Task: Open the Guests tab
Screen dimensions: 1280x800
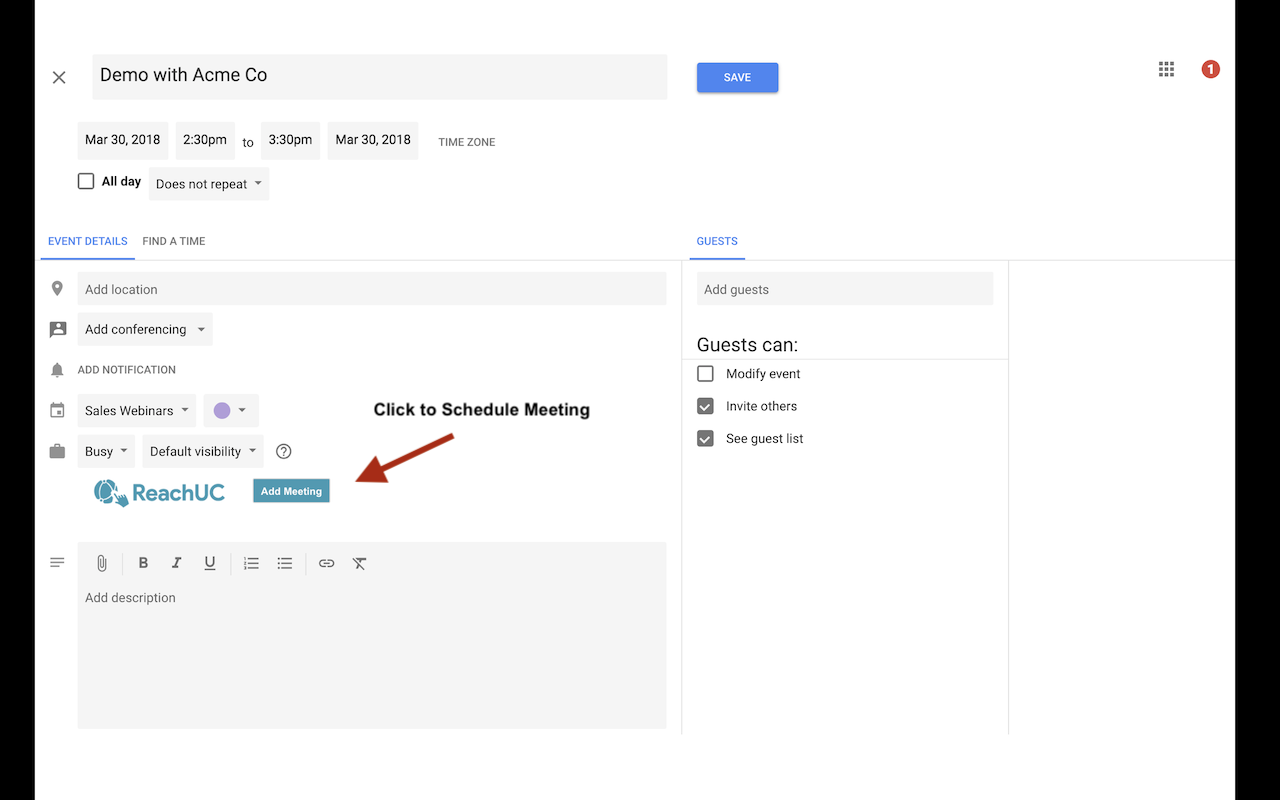Action: (717, 241)
